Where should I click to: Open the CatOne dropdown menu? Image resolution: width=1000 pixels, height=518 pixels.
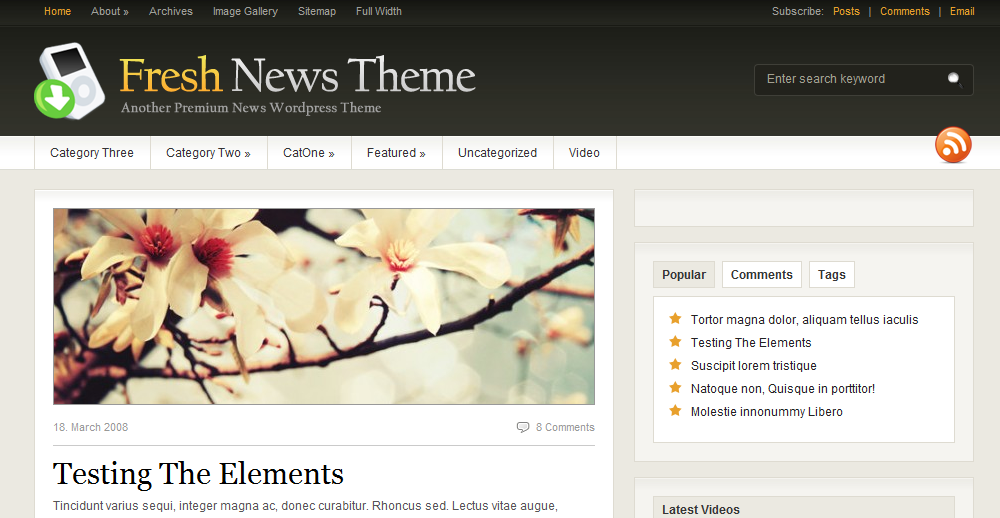tap(308, 153)
